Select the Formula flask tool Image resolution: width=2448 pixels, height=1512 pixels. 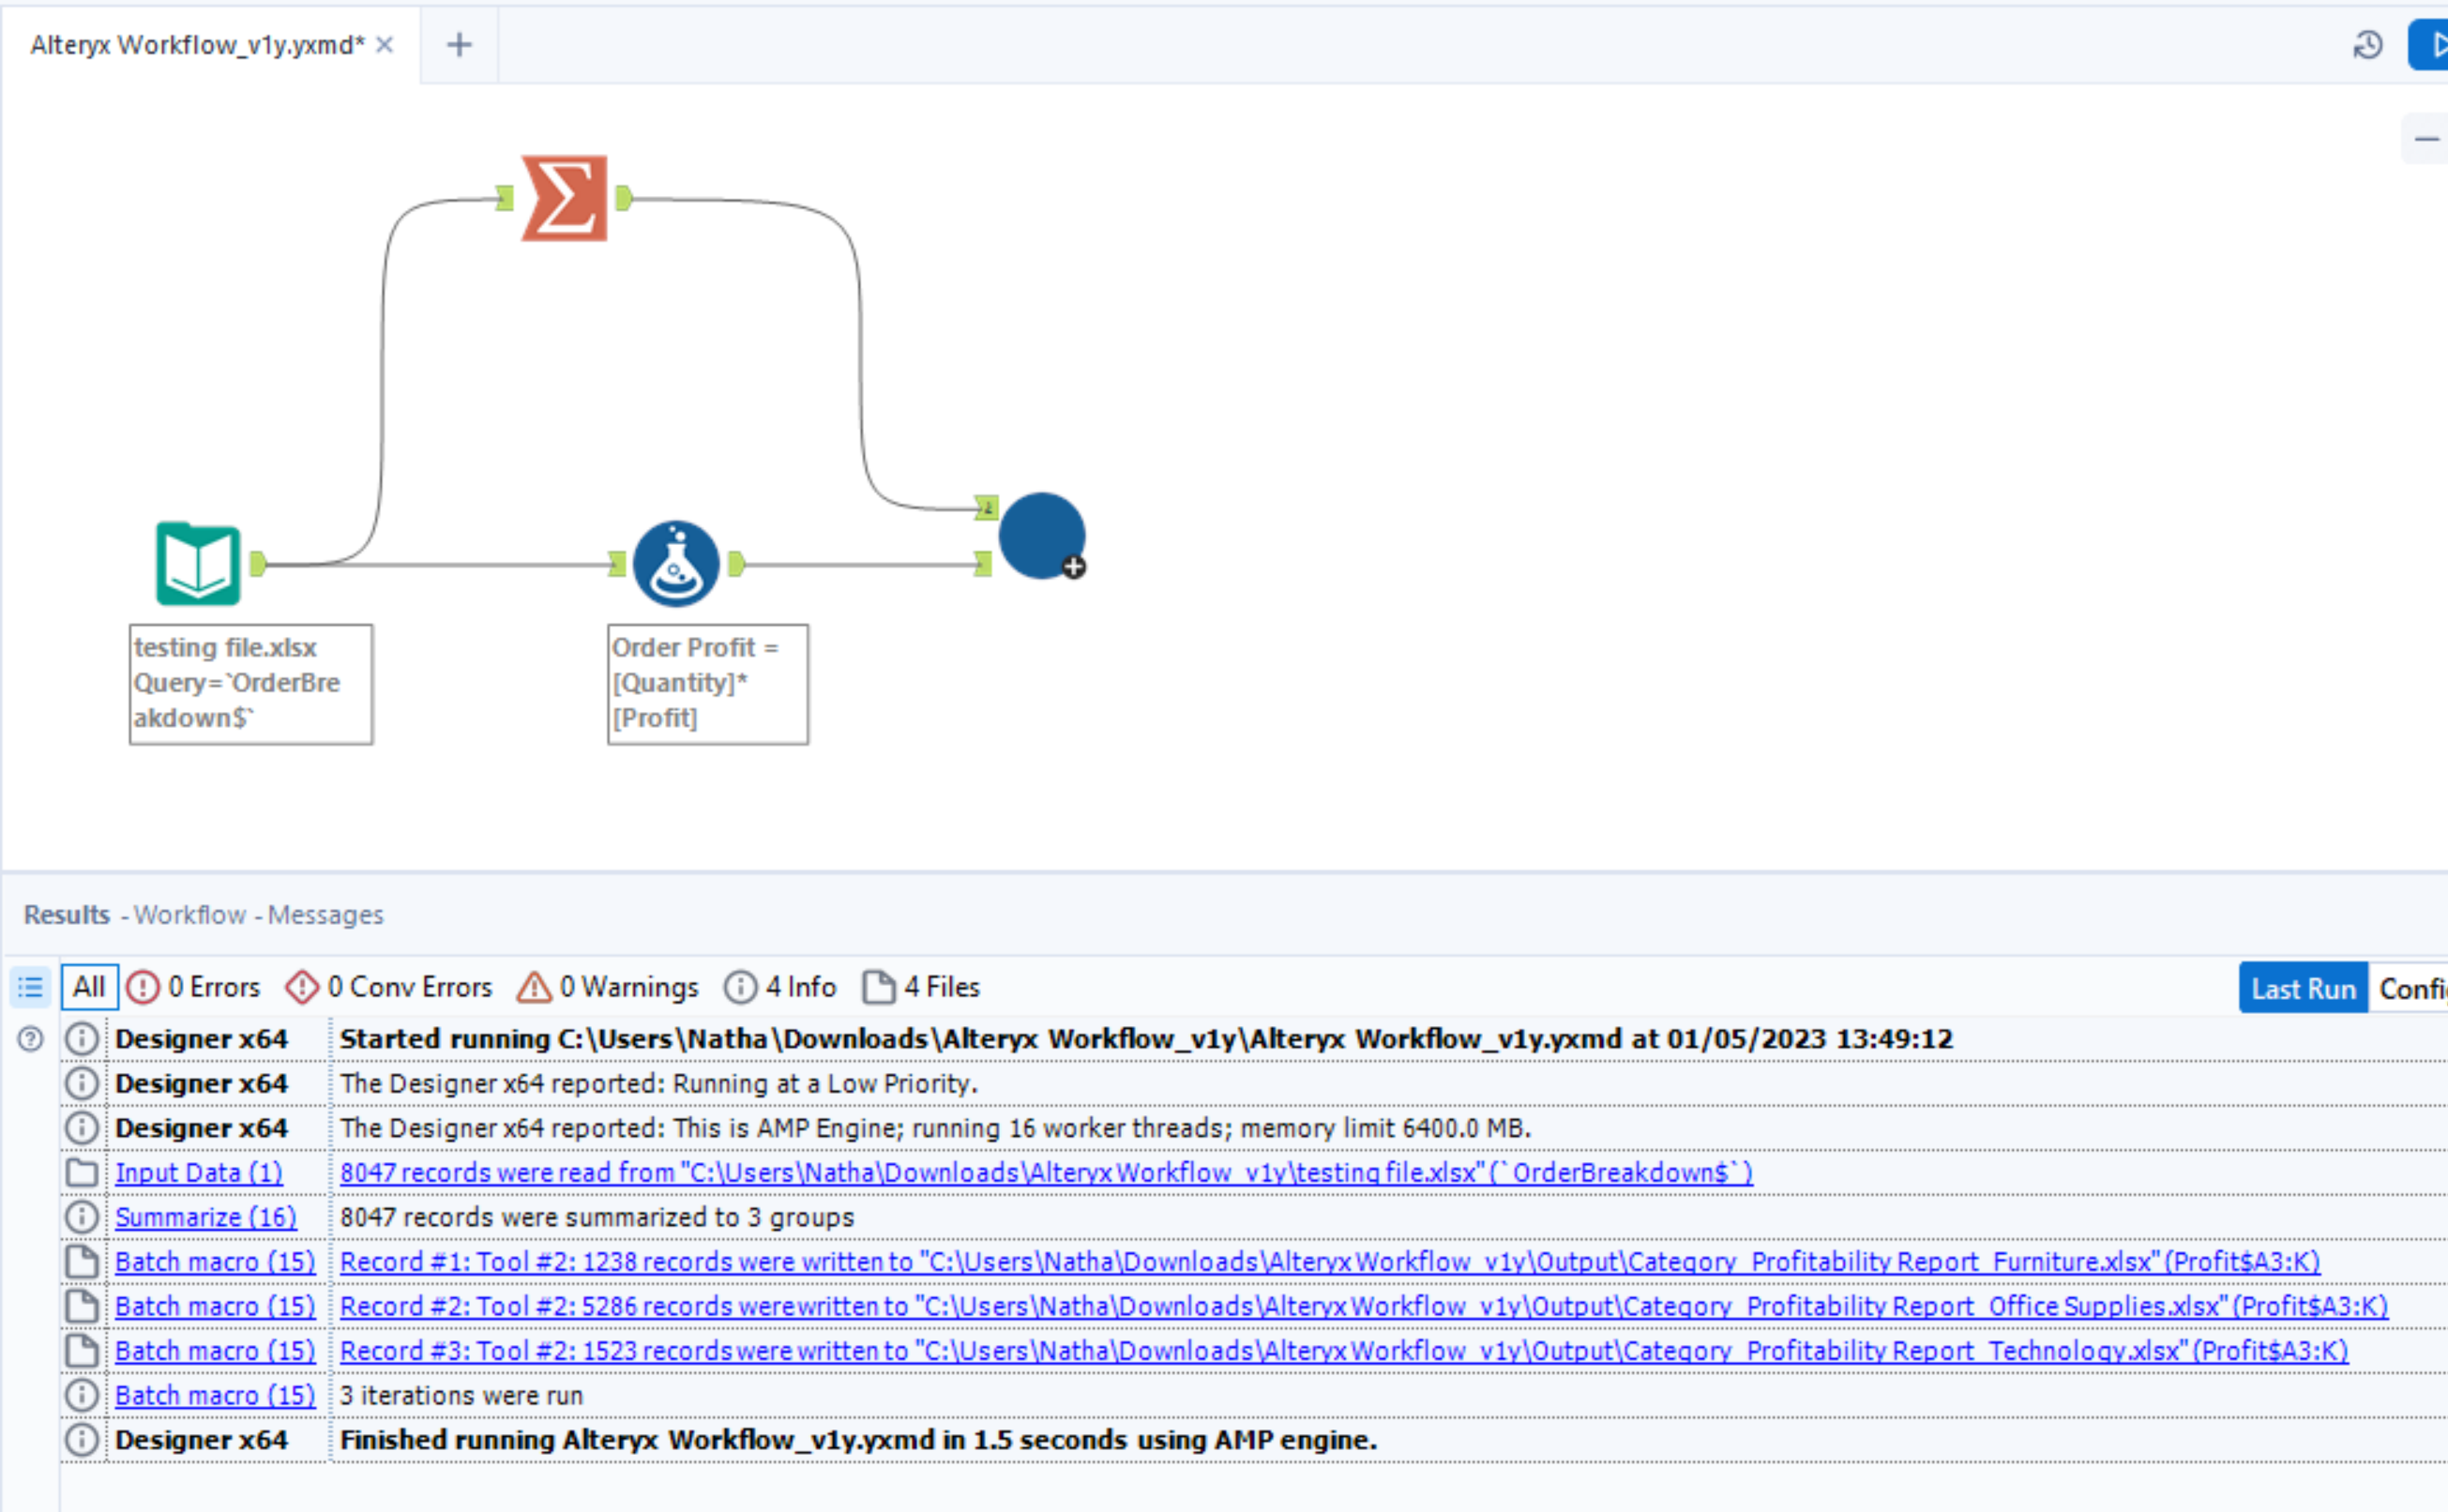(x=676, y=564)
